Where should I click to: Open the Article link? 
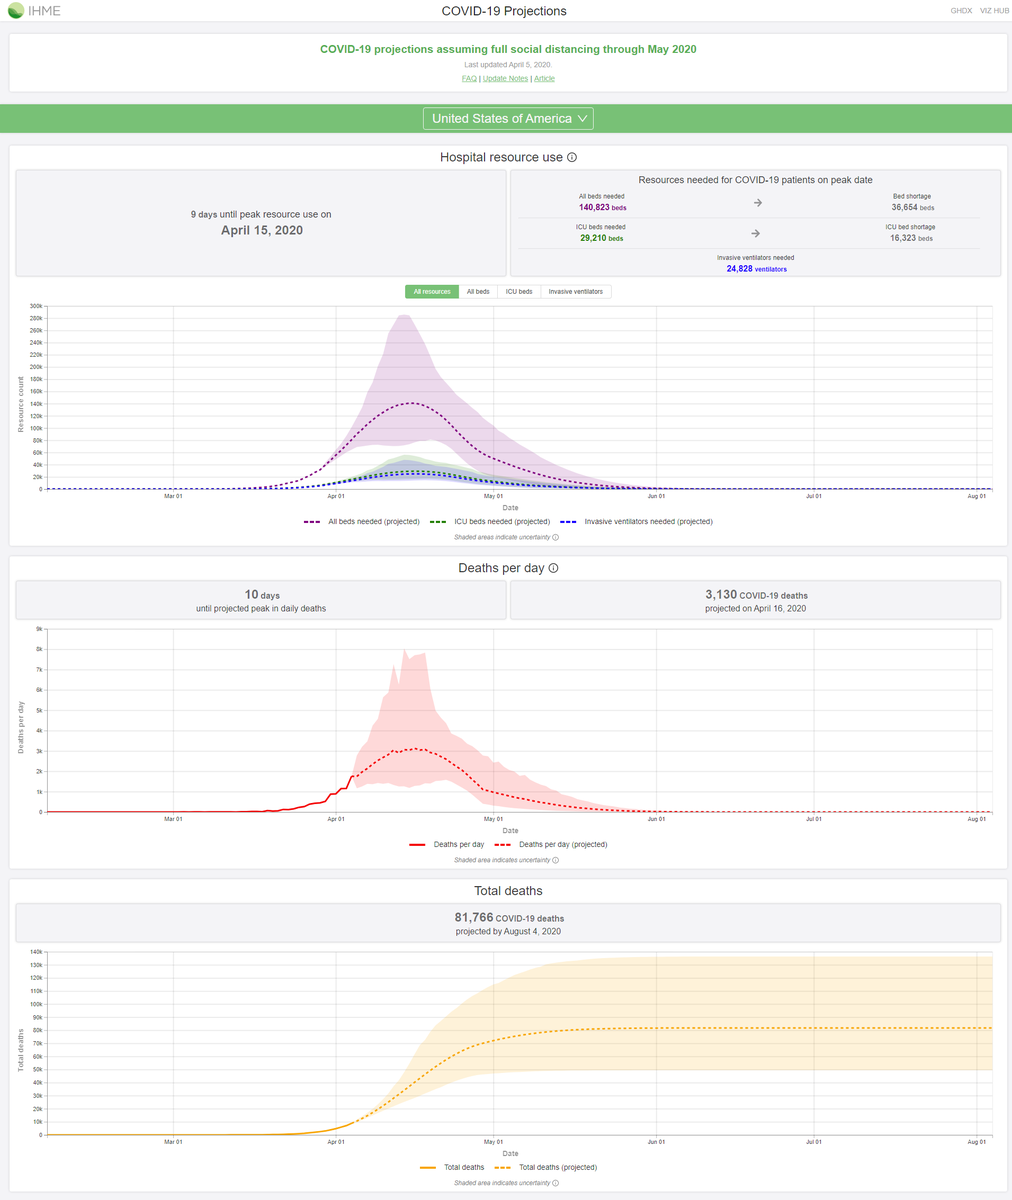544,78
